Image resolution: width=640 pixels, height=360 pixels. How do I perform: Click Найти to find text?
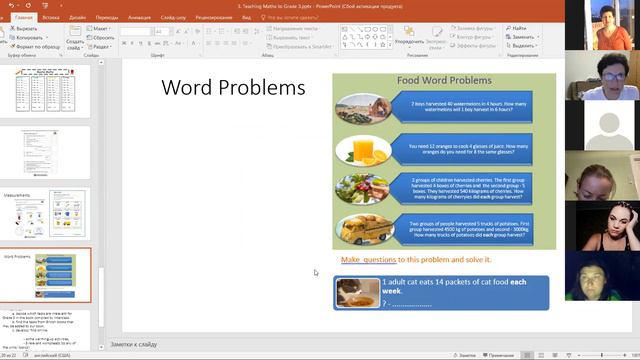click(x=516, y=28)
